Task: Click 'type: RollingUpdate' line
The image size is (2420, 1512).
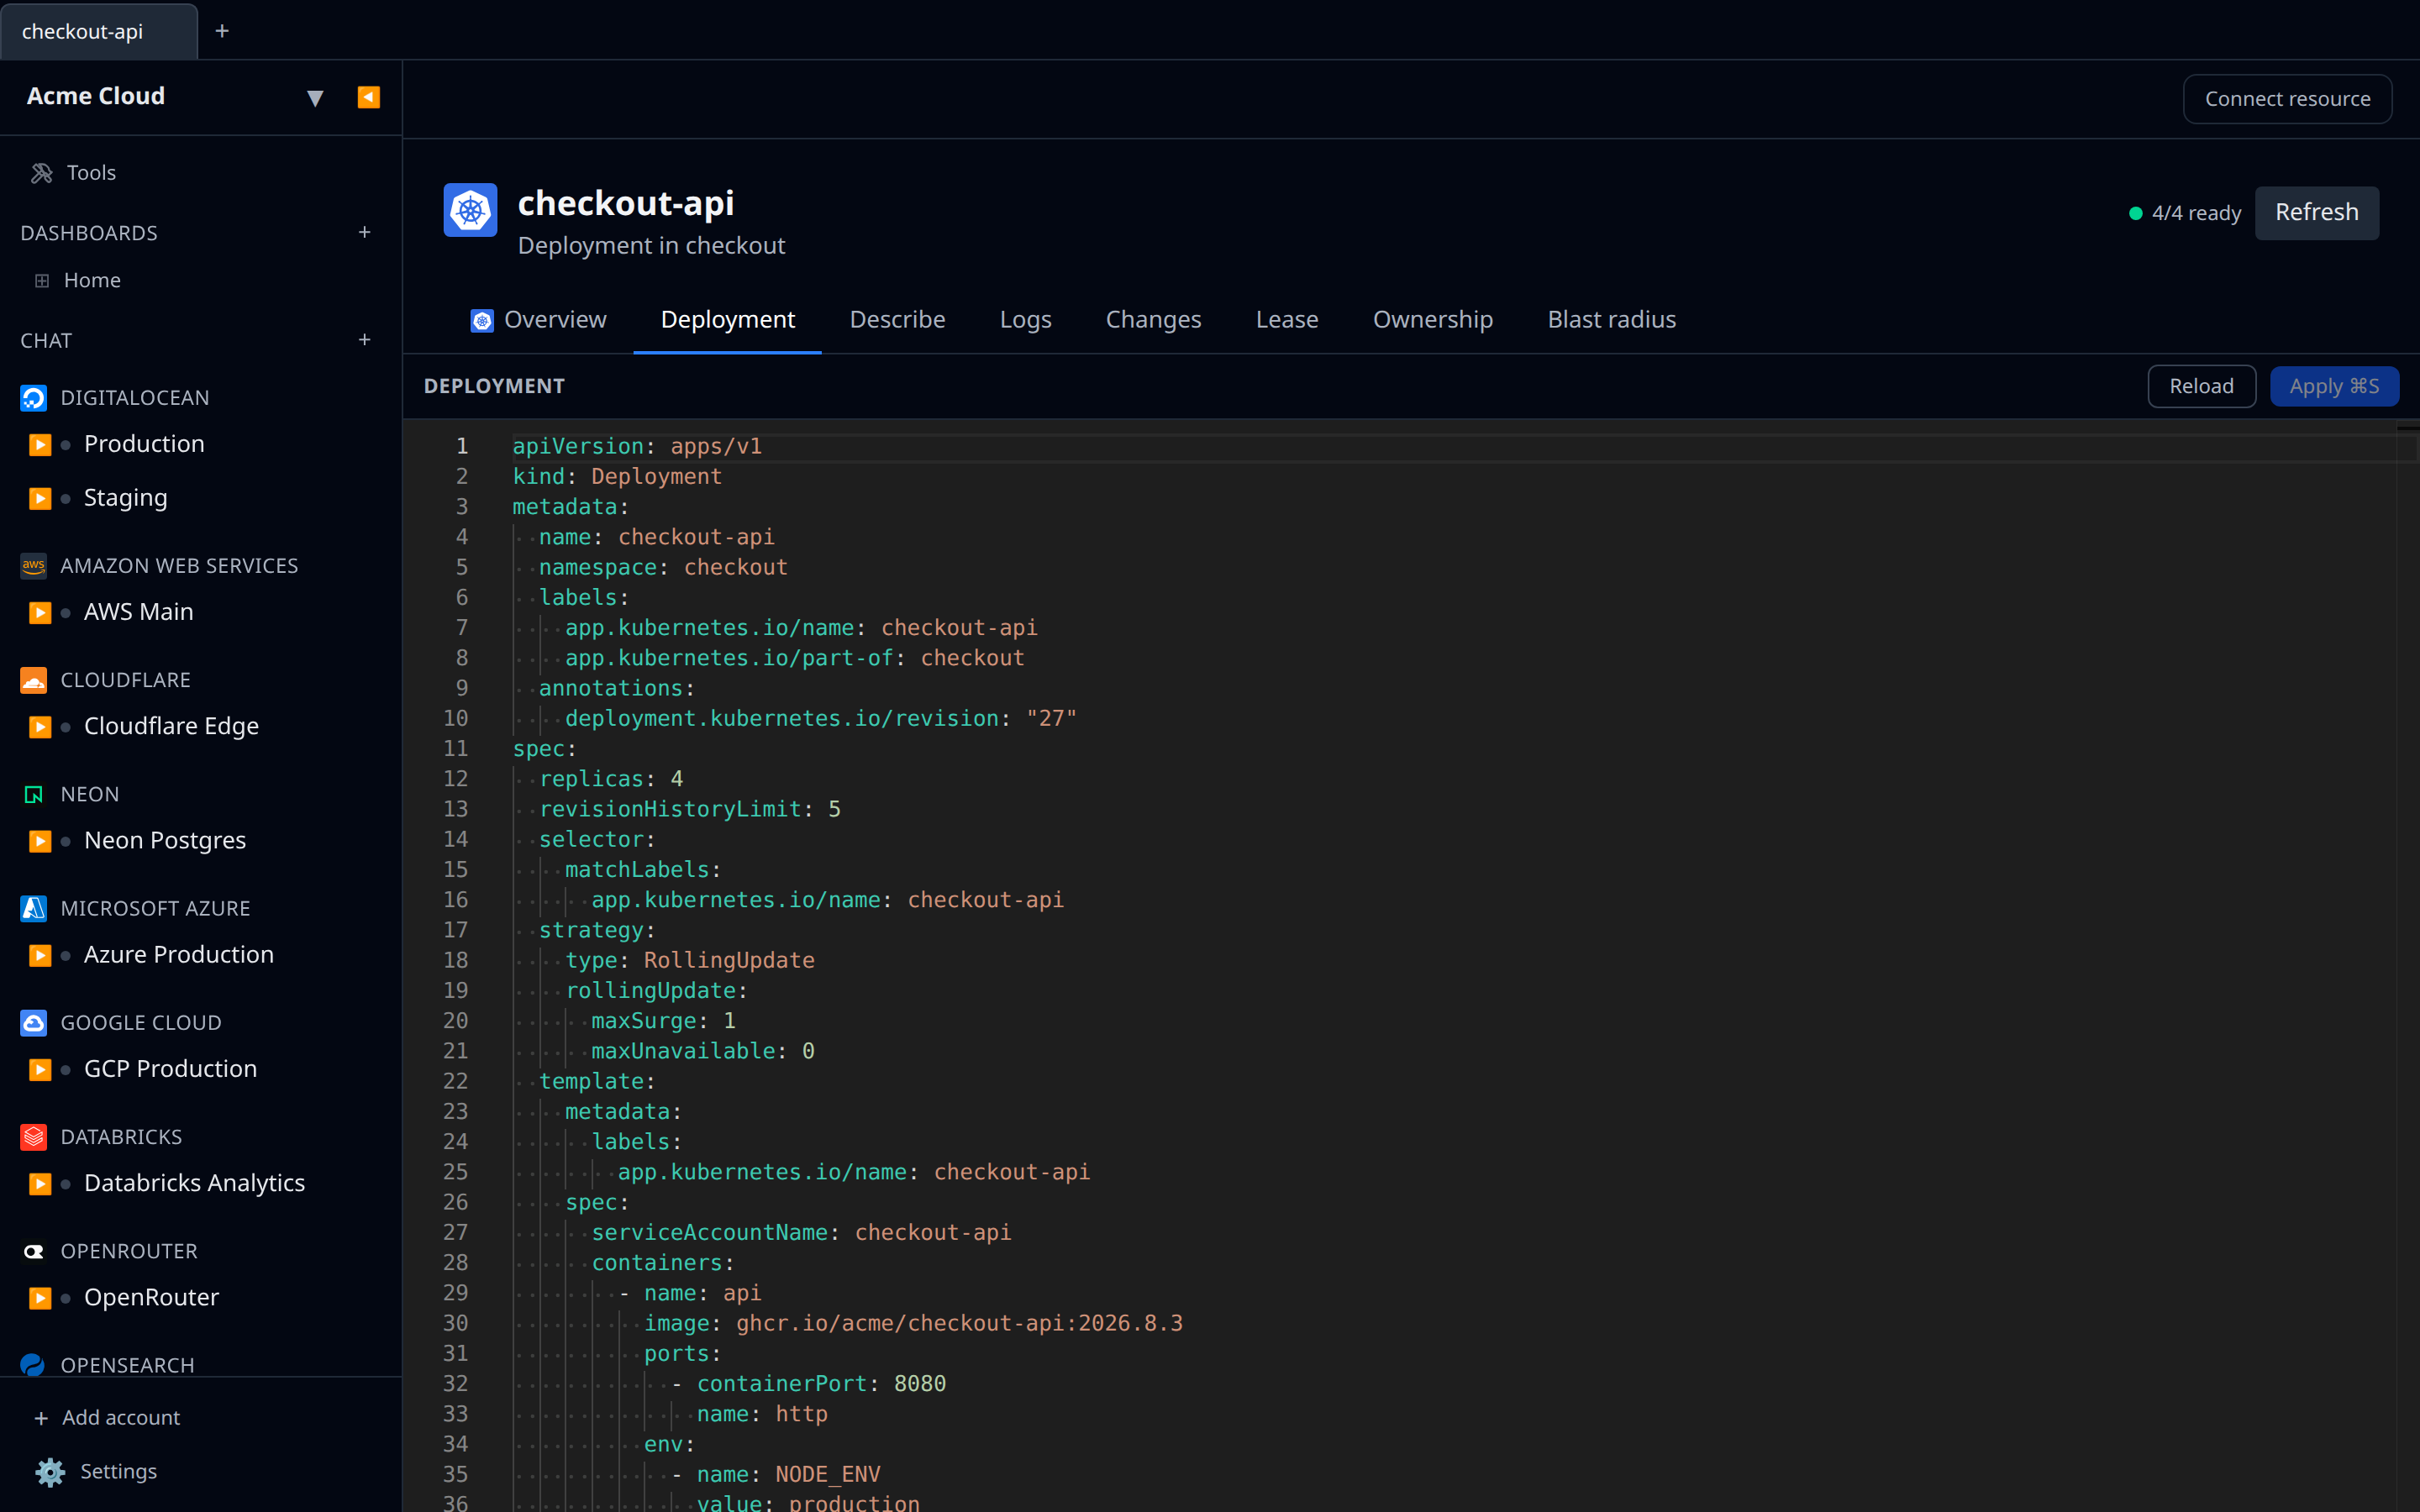Action: point(690,961)
